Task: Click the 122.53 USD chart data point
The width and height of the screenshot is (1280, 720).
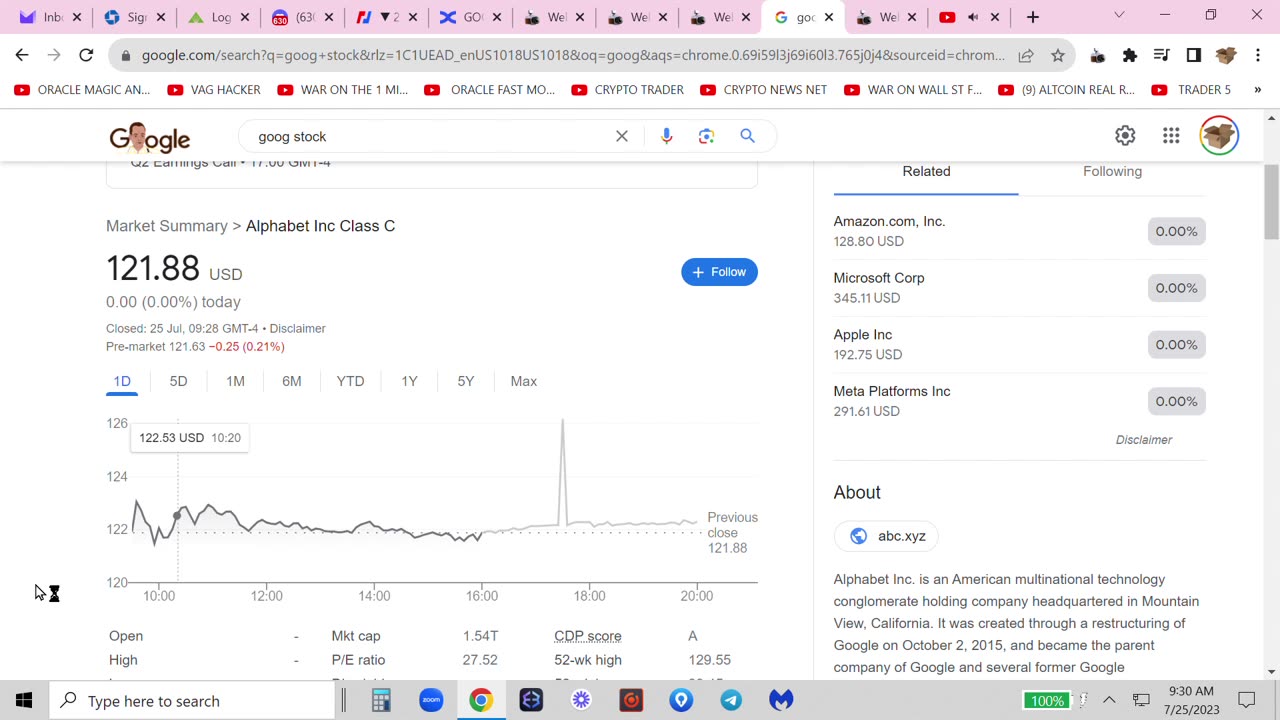Action: point(178,515)
